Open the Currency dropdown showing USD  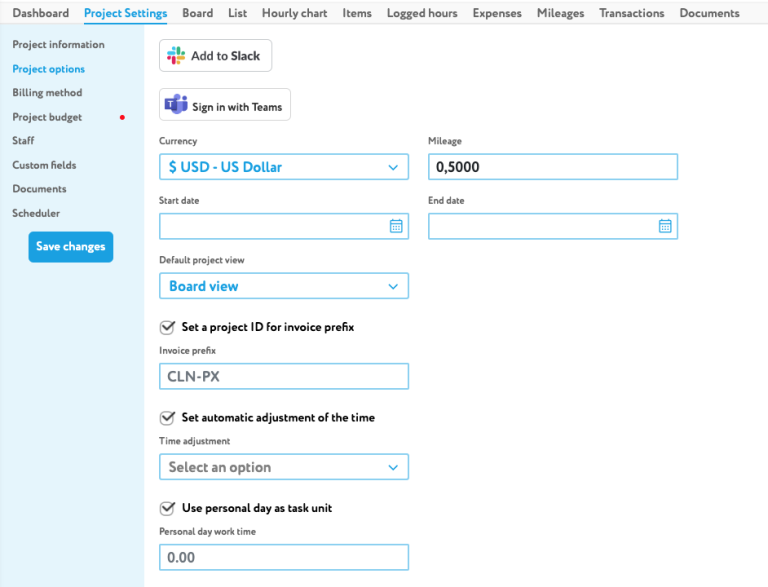pyautogui.click(x=284, y=167)
